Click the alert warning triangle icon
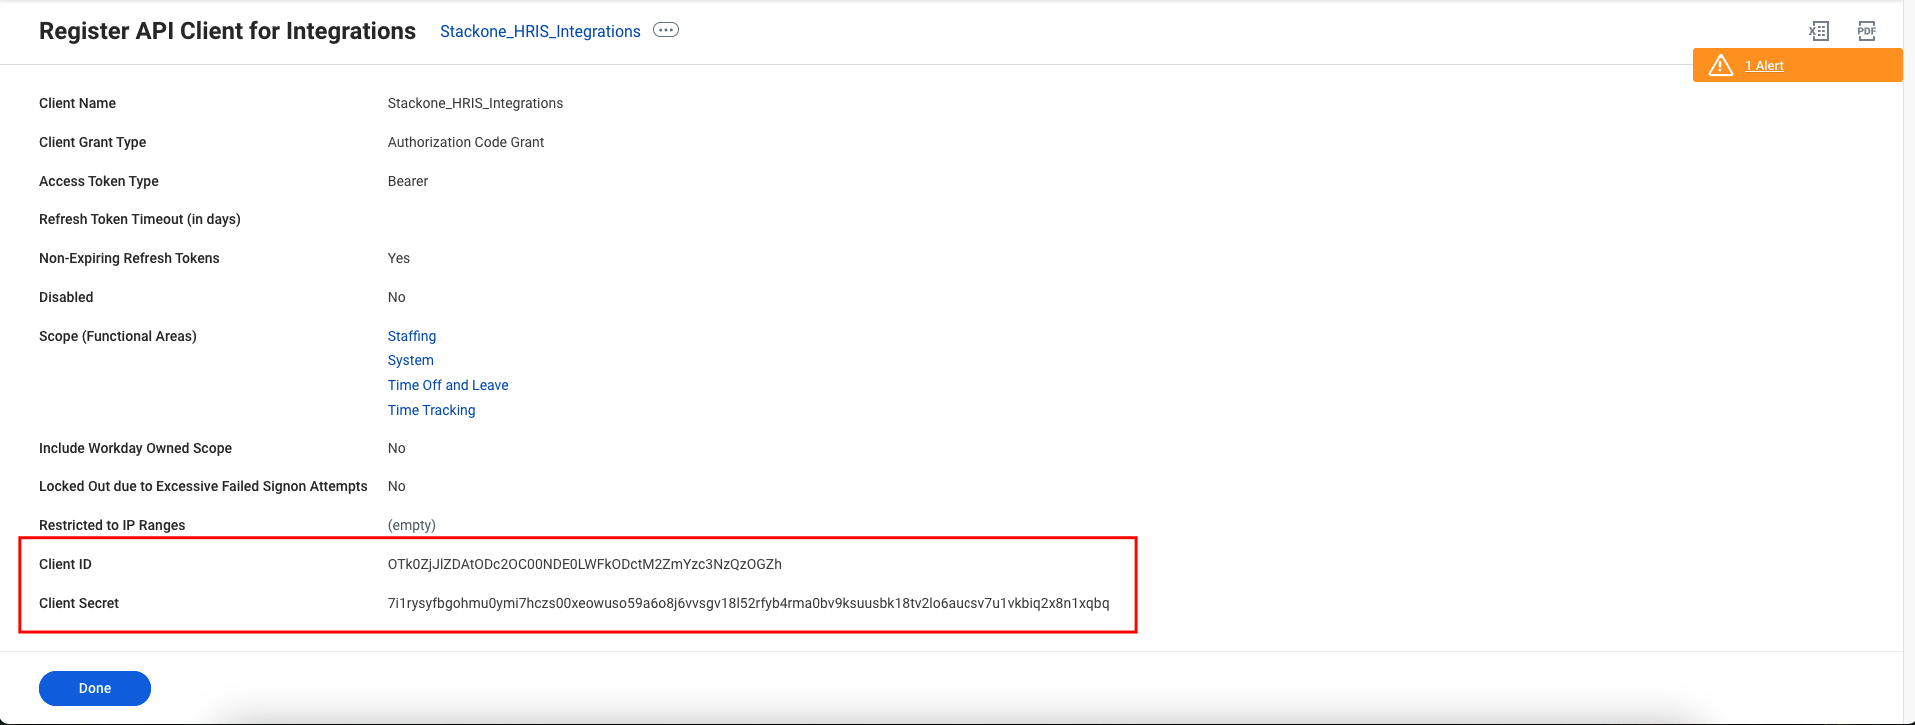The height and width of the screenshot is (725, 1915). [x=1720, y=65]
